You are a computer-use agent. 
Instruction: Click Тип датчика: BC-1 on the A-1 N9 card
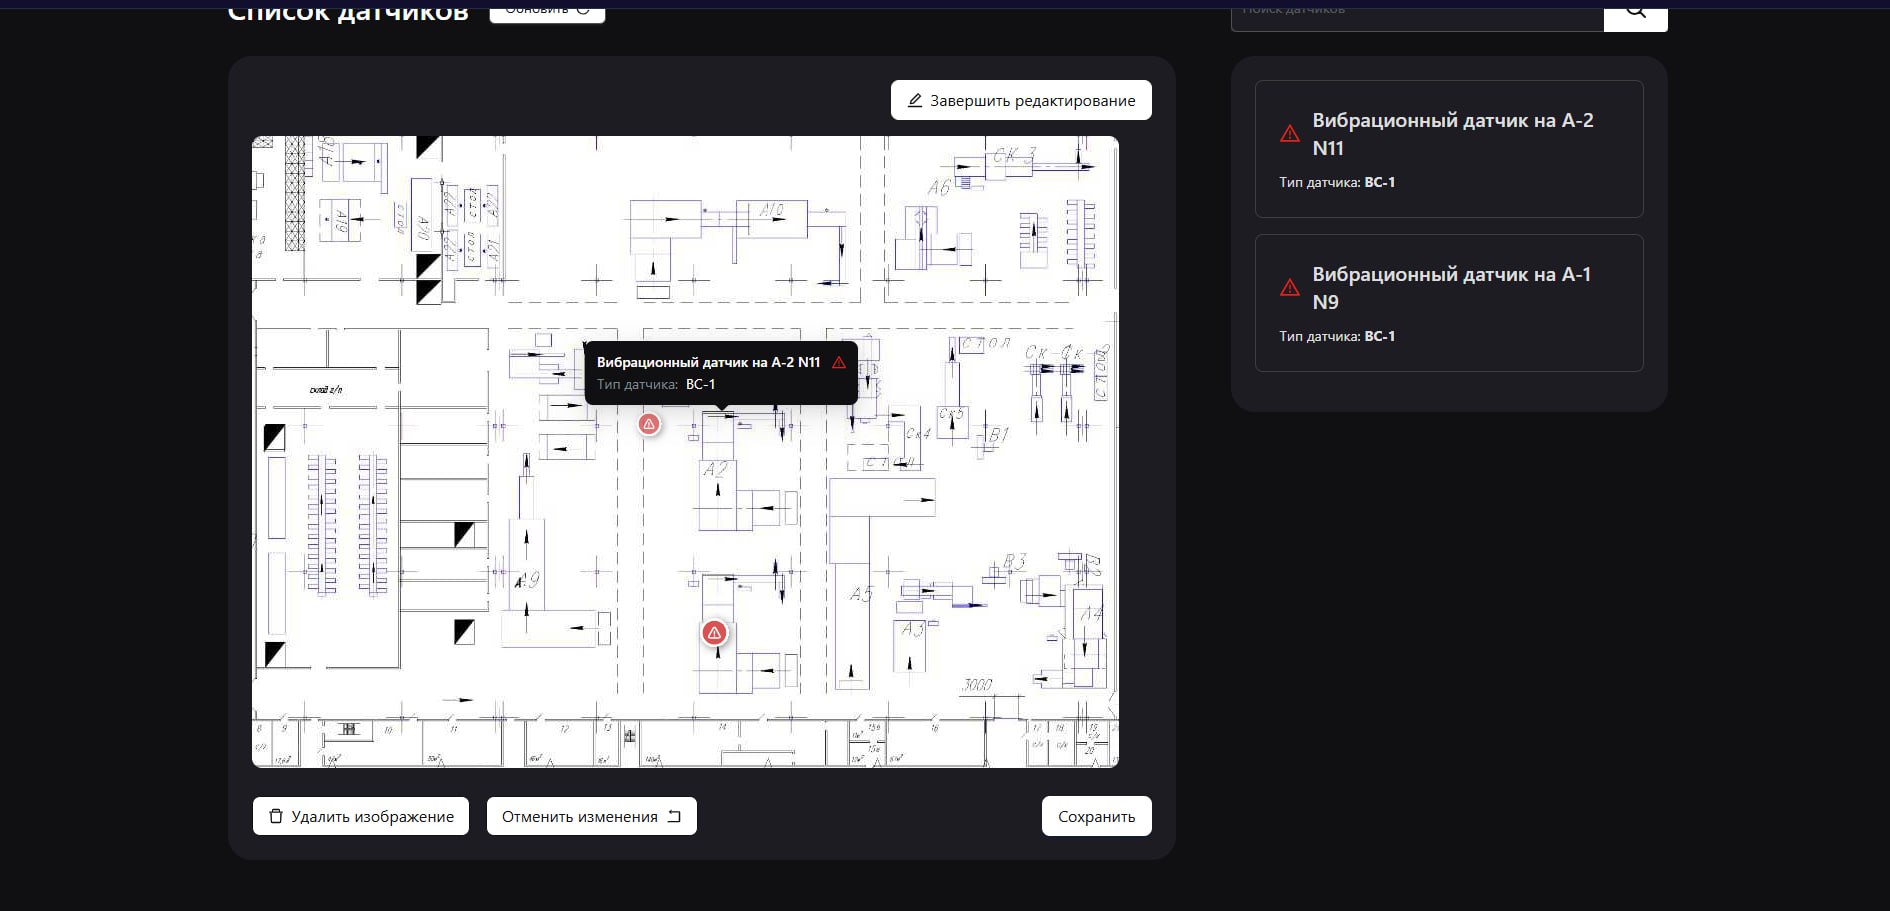point(1337,336)
